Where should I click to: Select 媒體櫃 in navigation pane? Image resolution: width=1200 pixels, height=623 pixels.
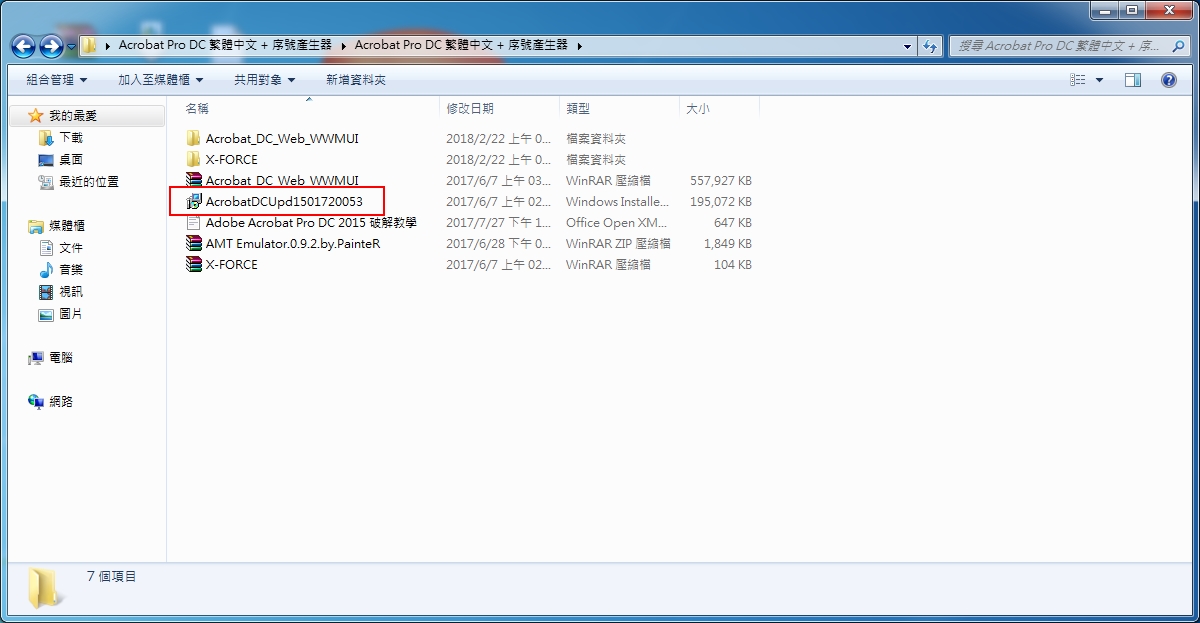point(67,226)
